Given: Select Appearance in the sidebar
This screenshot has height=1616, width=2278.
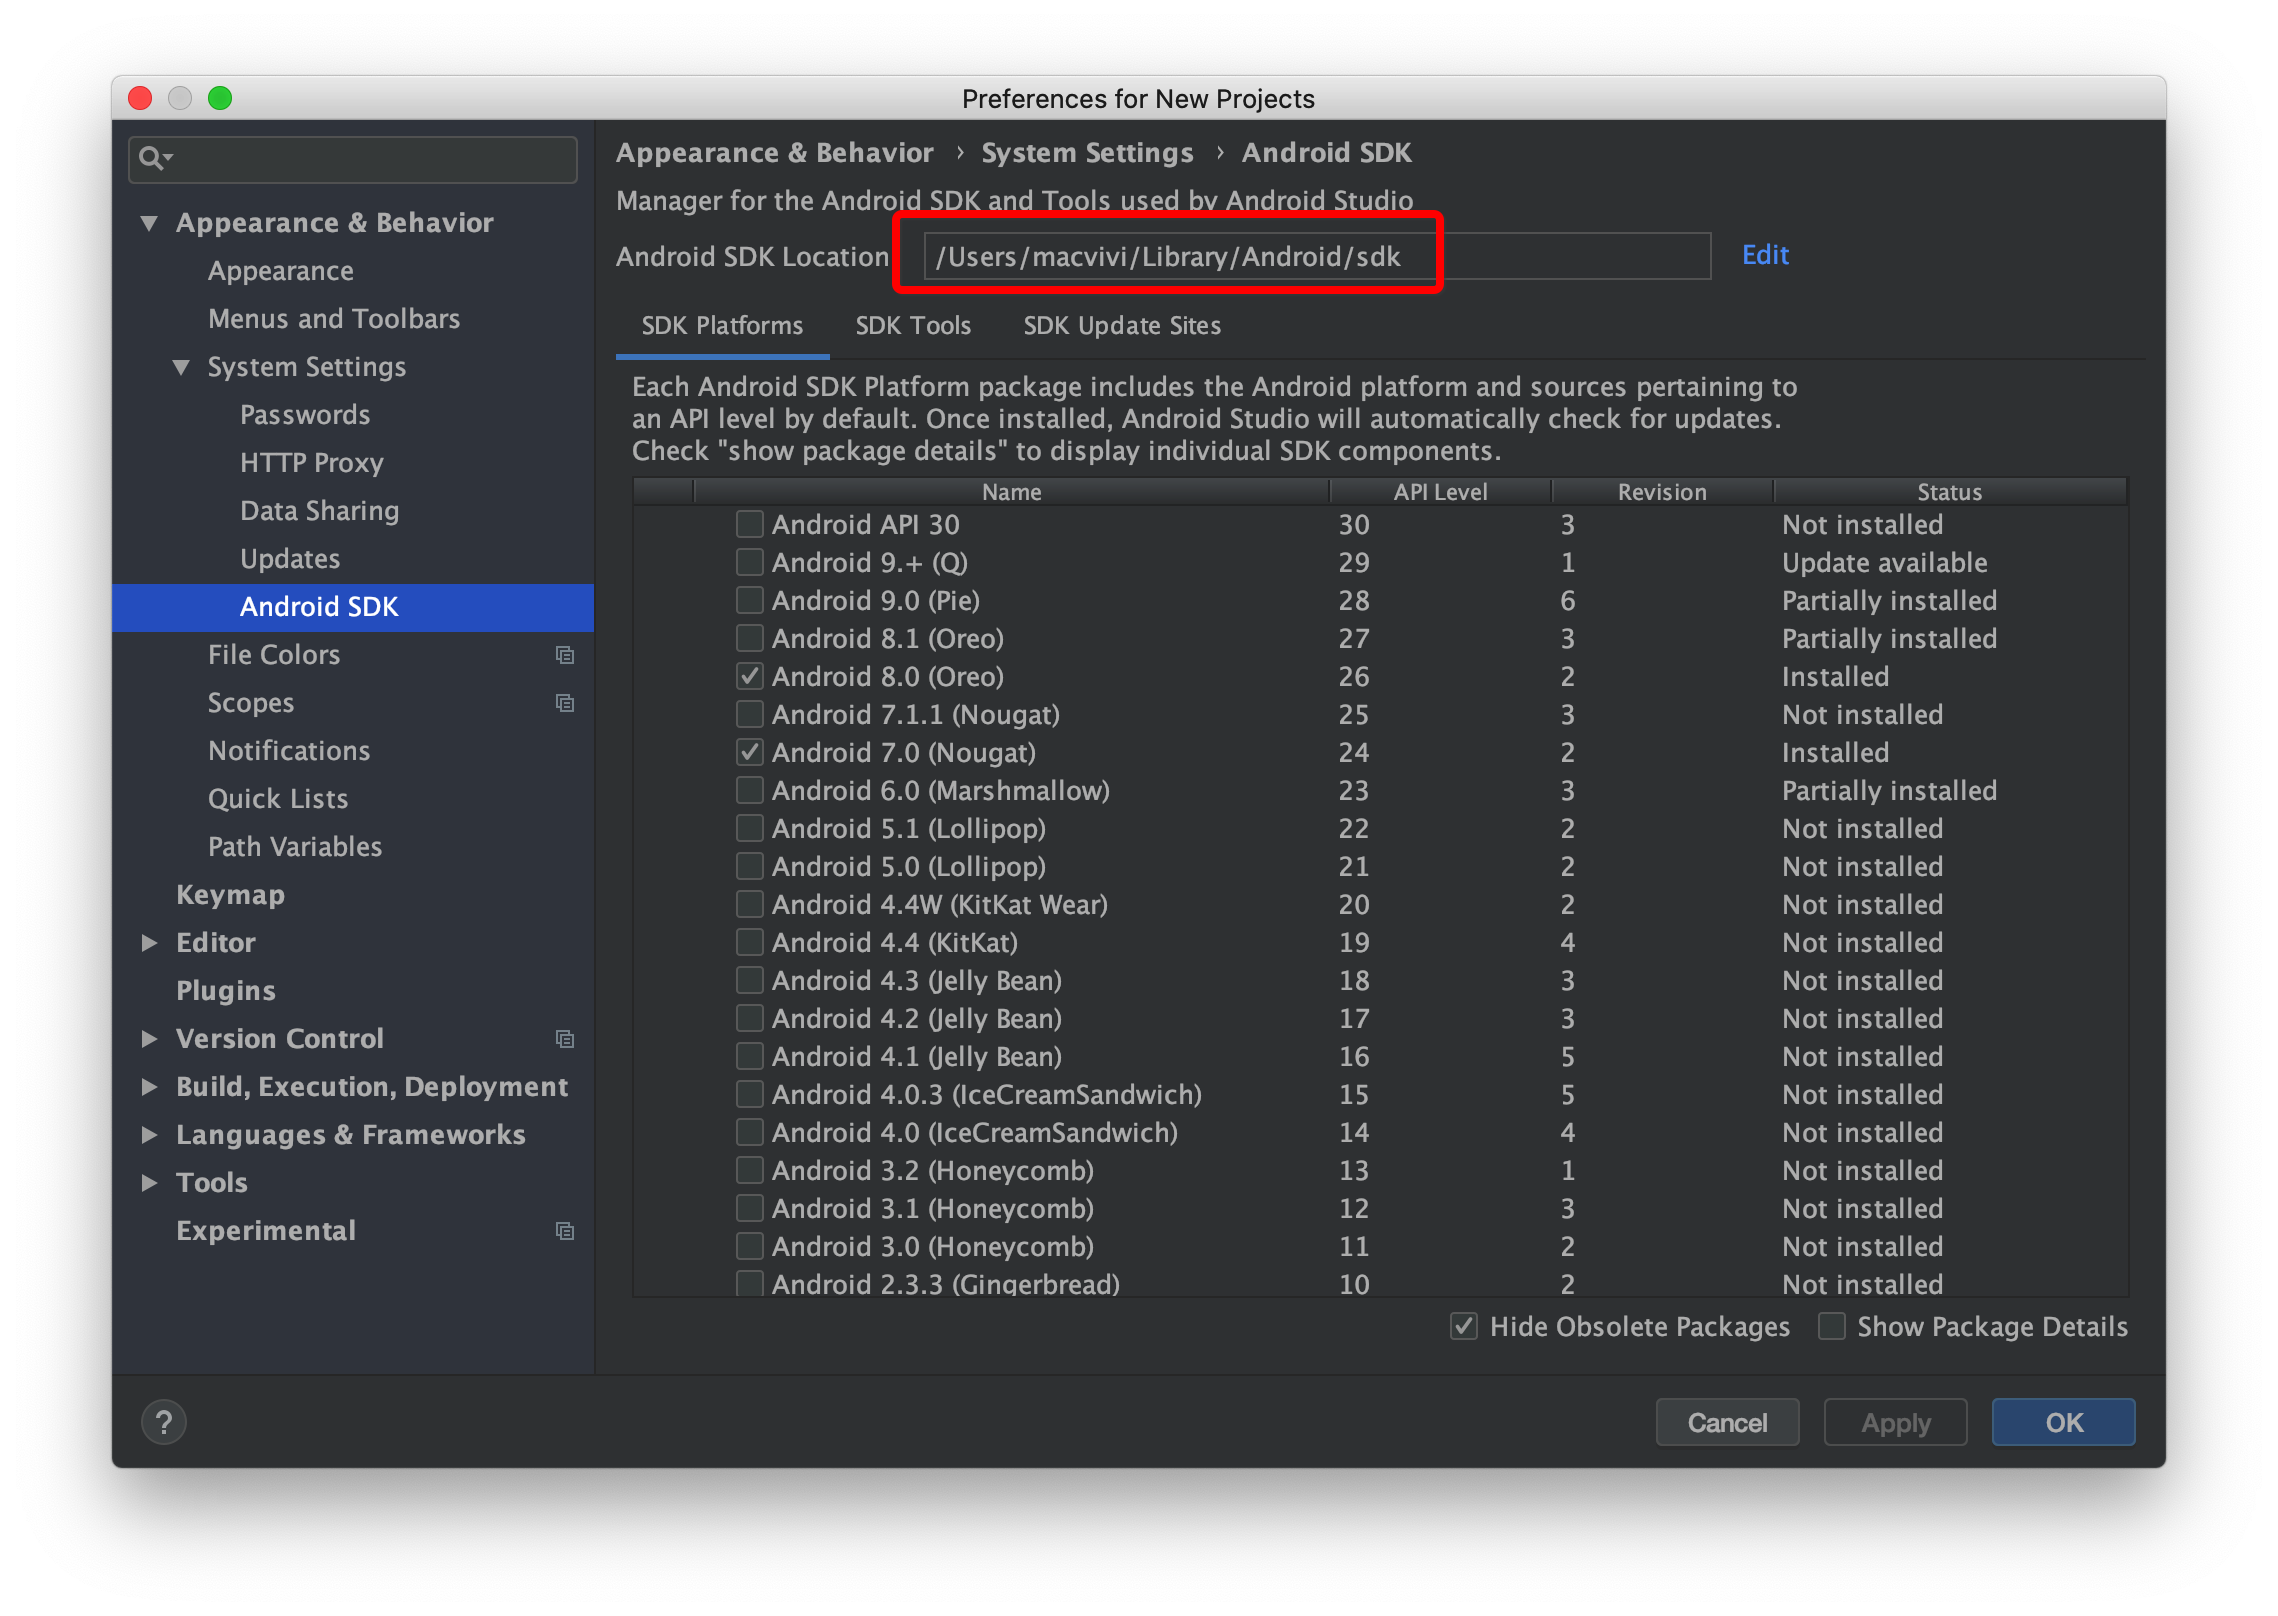Looking at the screenshot, I should point(281,271).
